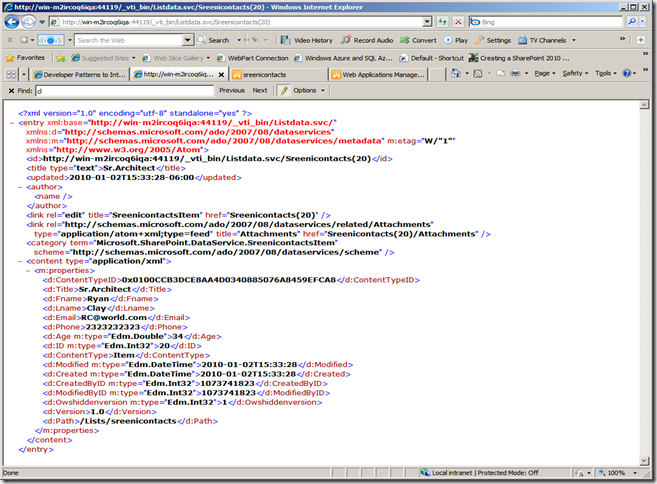Open the Find bar Options dropdown
The width and height of the screenshot is (657, 484).
click(309, 91)
